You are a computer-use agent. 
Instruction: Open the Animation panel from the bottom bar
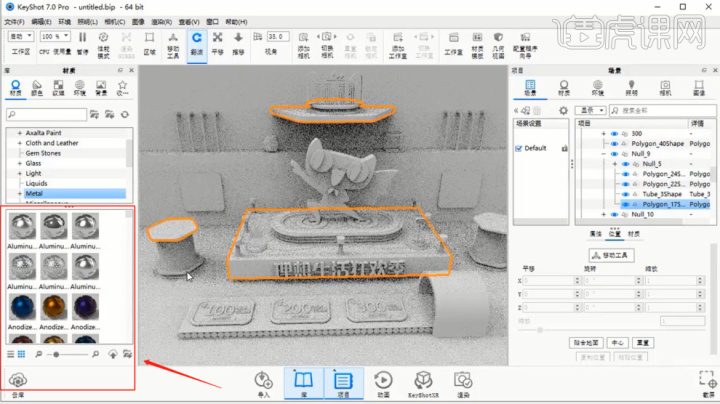pyautogui.click(x=383, y=384)
